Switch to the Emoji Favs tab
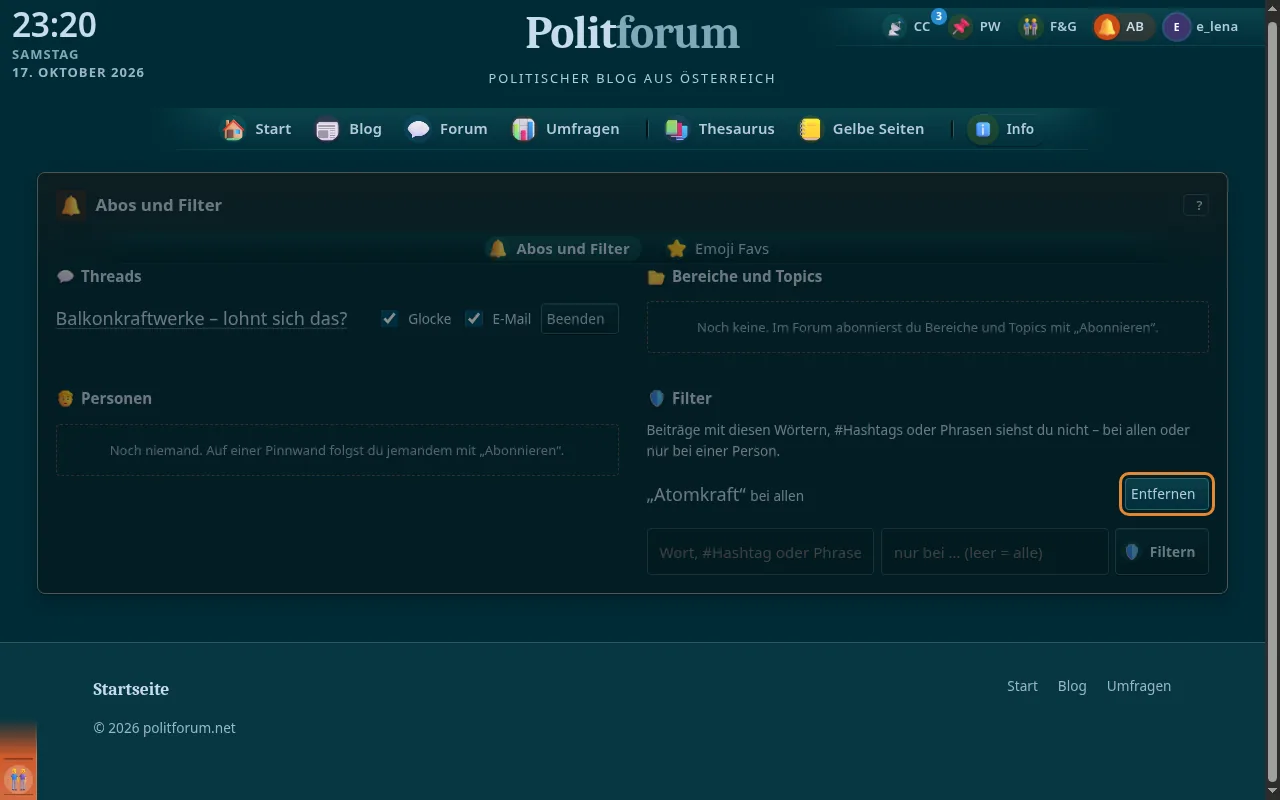The width and height of the screenshot is (1280, 800). 718,249
